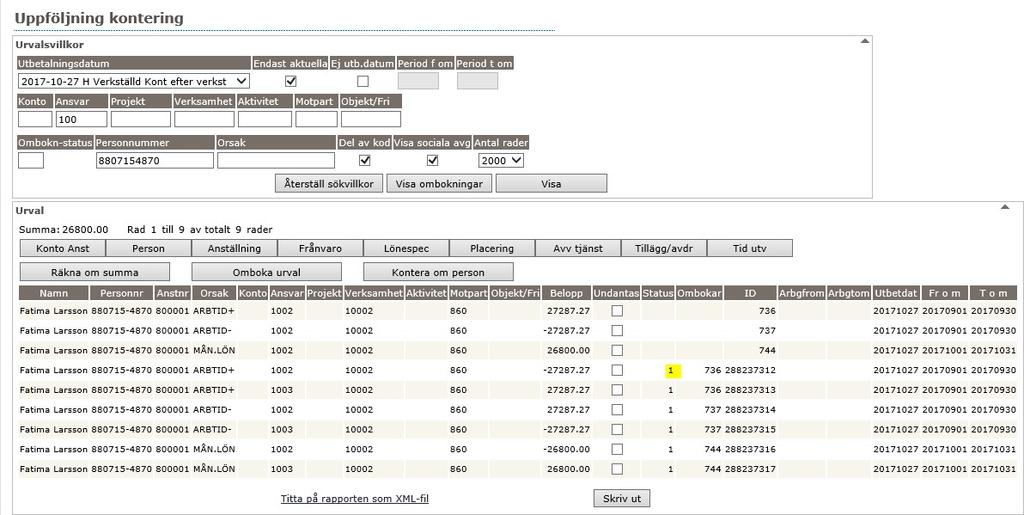Focus the Ombokn-status input field
Viewport: 1024px width, 515px height.
pyautogui.click(x=31, y=160)
